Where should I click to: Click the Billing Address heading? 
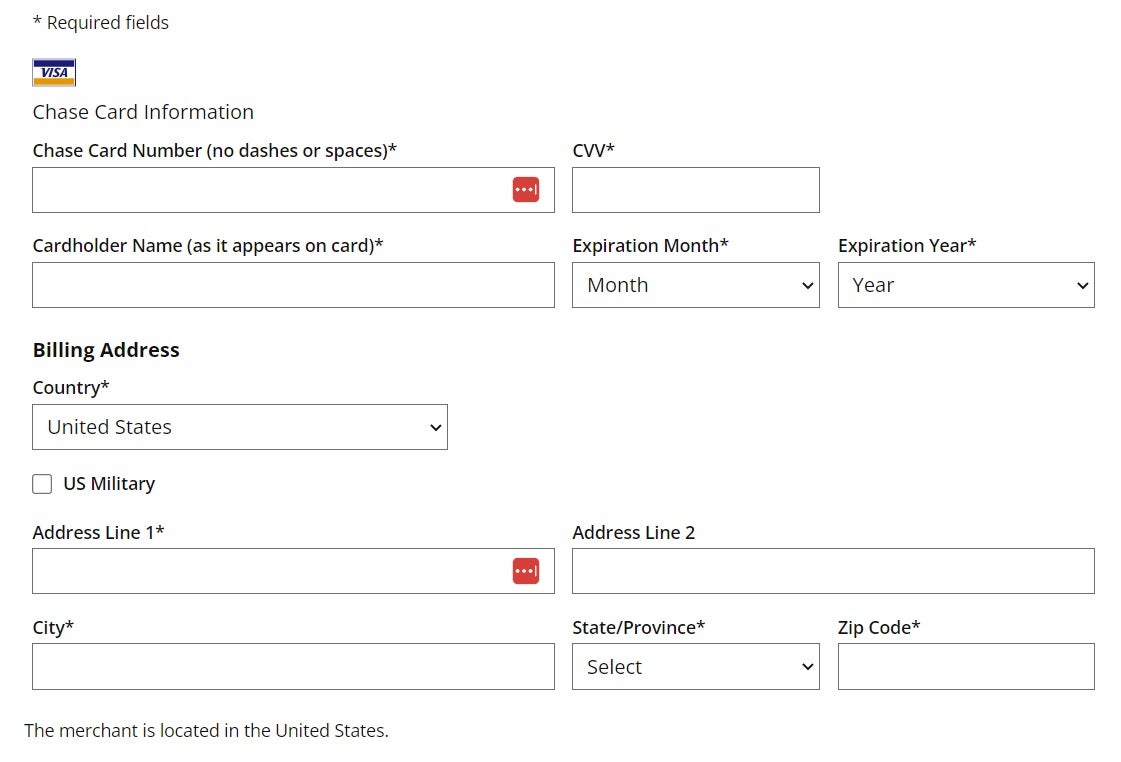(x=106, y=350)
